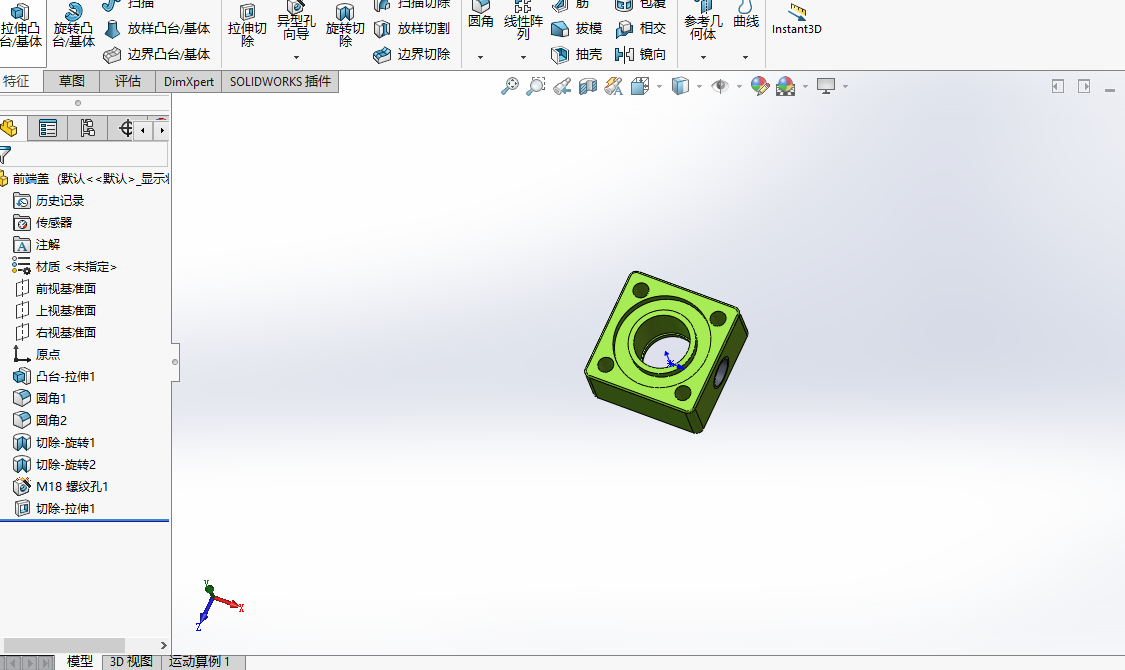Select the 旋转凸台/基体 revolved boss tool
This screenshot has width=1125, height=670.
click(73, 24)
